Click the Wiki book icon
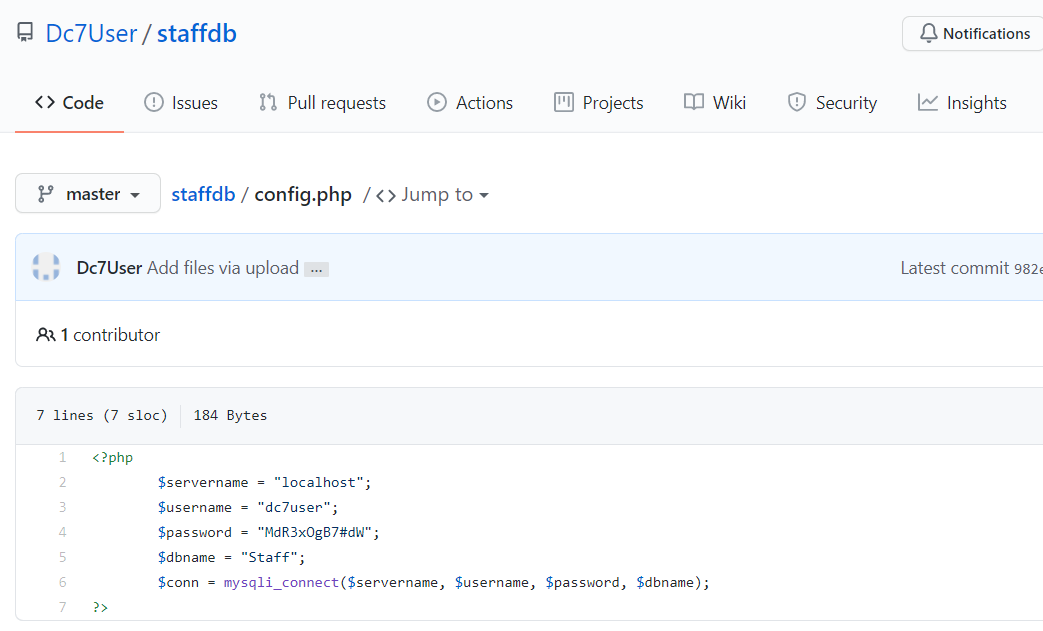 coord(694,102)
